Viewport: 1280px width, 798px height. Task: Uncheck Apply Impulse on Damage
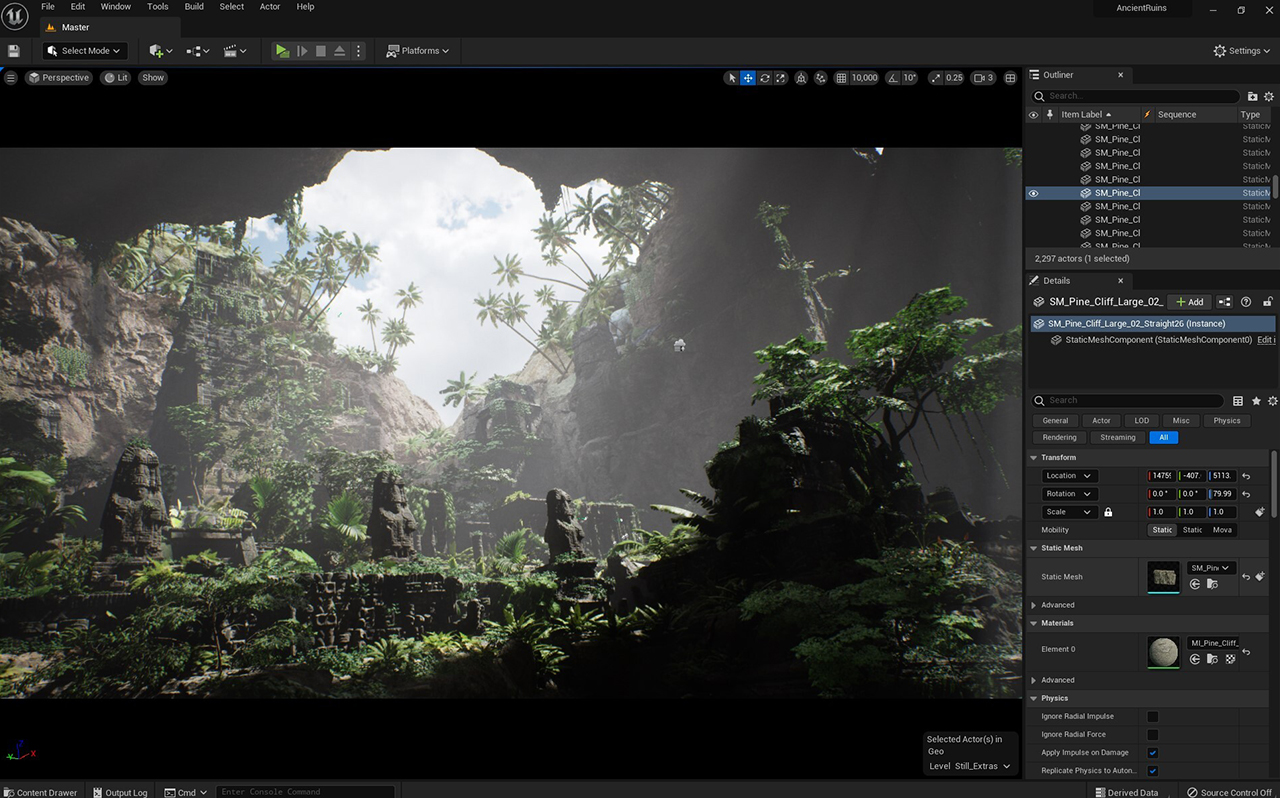pos(1153,753)
